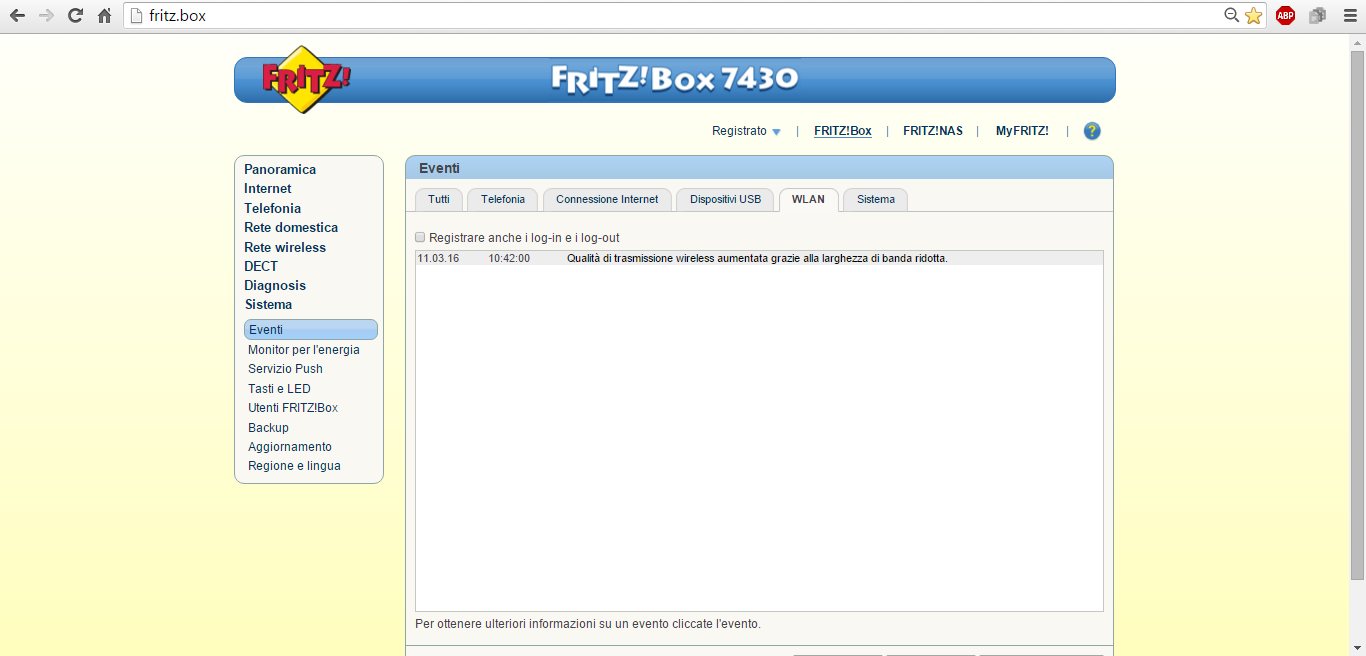Image resolution: width=1366 pixels, height=656 pixels.
Task: Open Servizio Push settings
Action: 285,369
